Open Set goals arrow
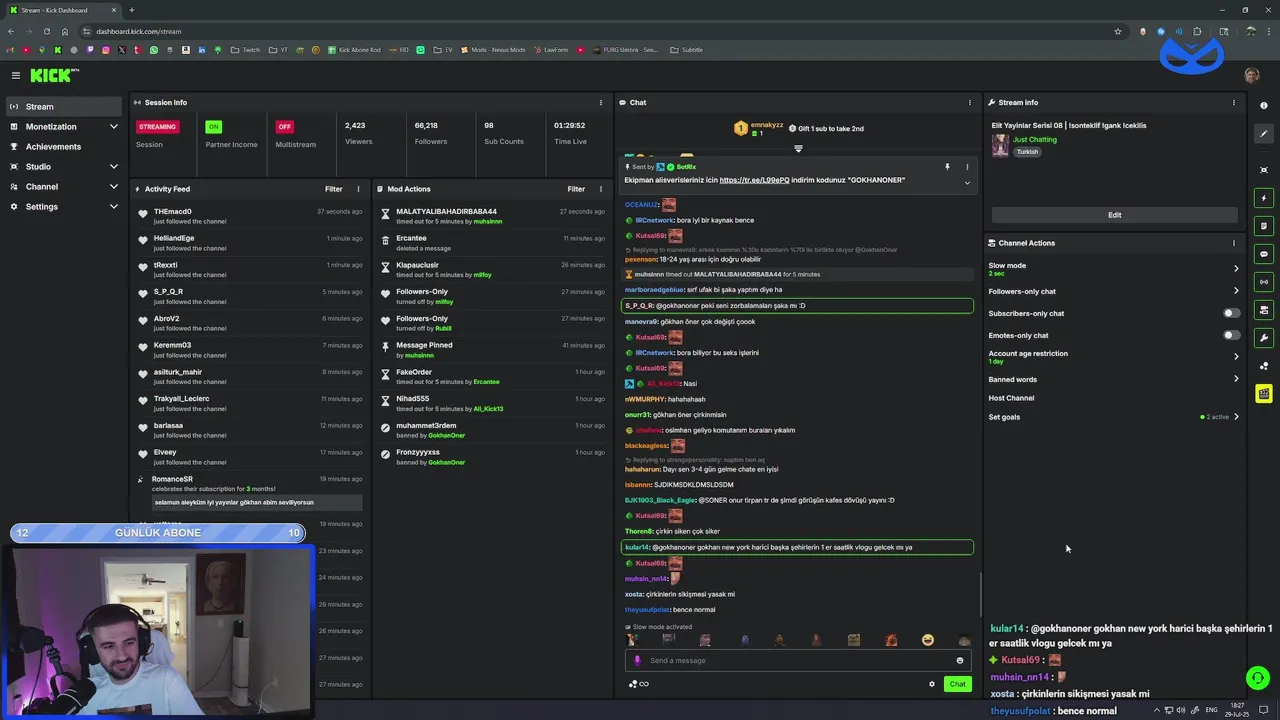 click(x=1236, y=417)
